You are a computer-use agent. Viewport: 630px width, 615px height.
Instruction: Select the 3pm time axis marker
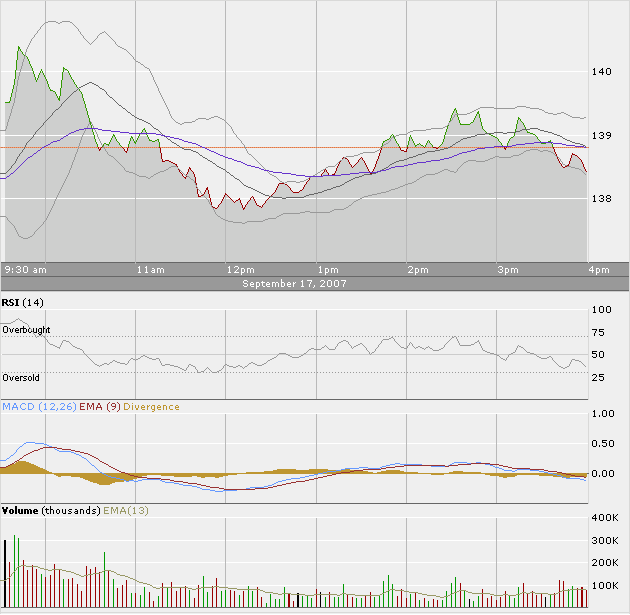point(508,270)
